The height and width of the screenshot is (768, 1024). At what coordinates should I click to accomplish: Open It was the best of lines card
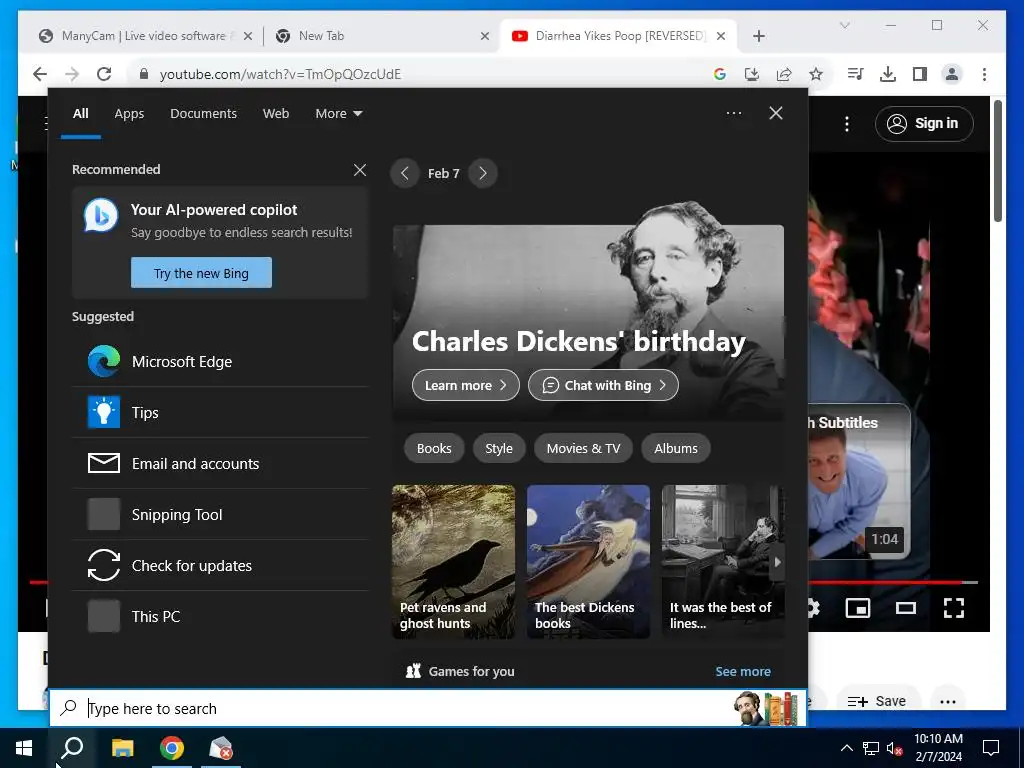[723, 562]
